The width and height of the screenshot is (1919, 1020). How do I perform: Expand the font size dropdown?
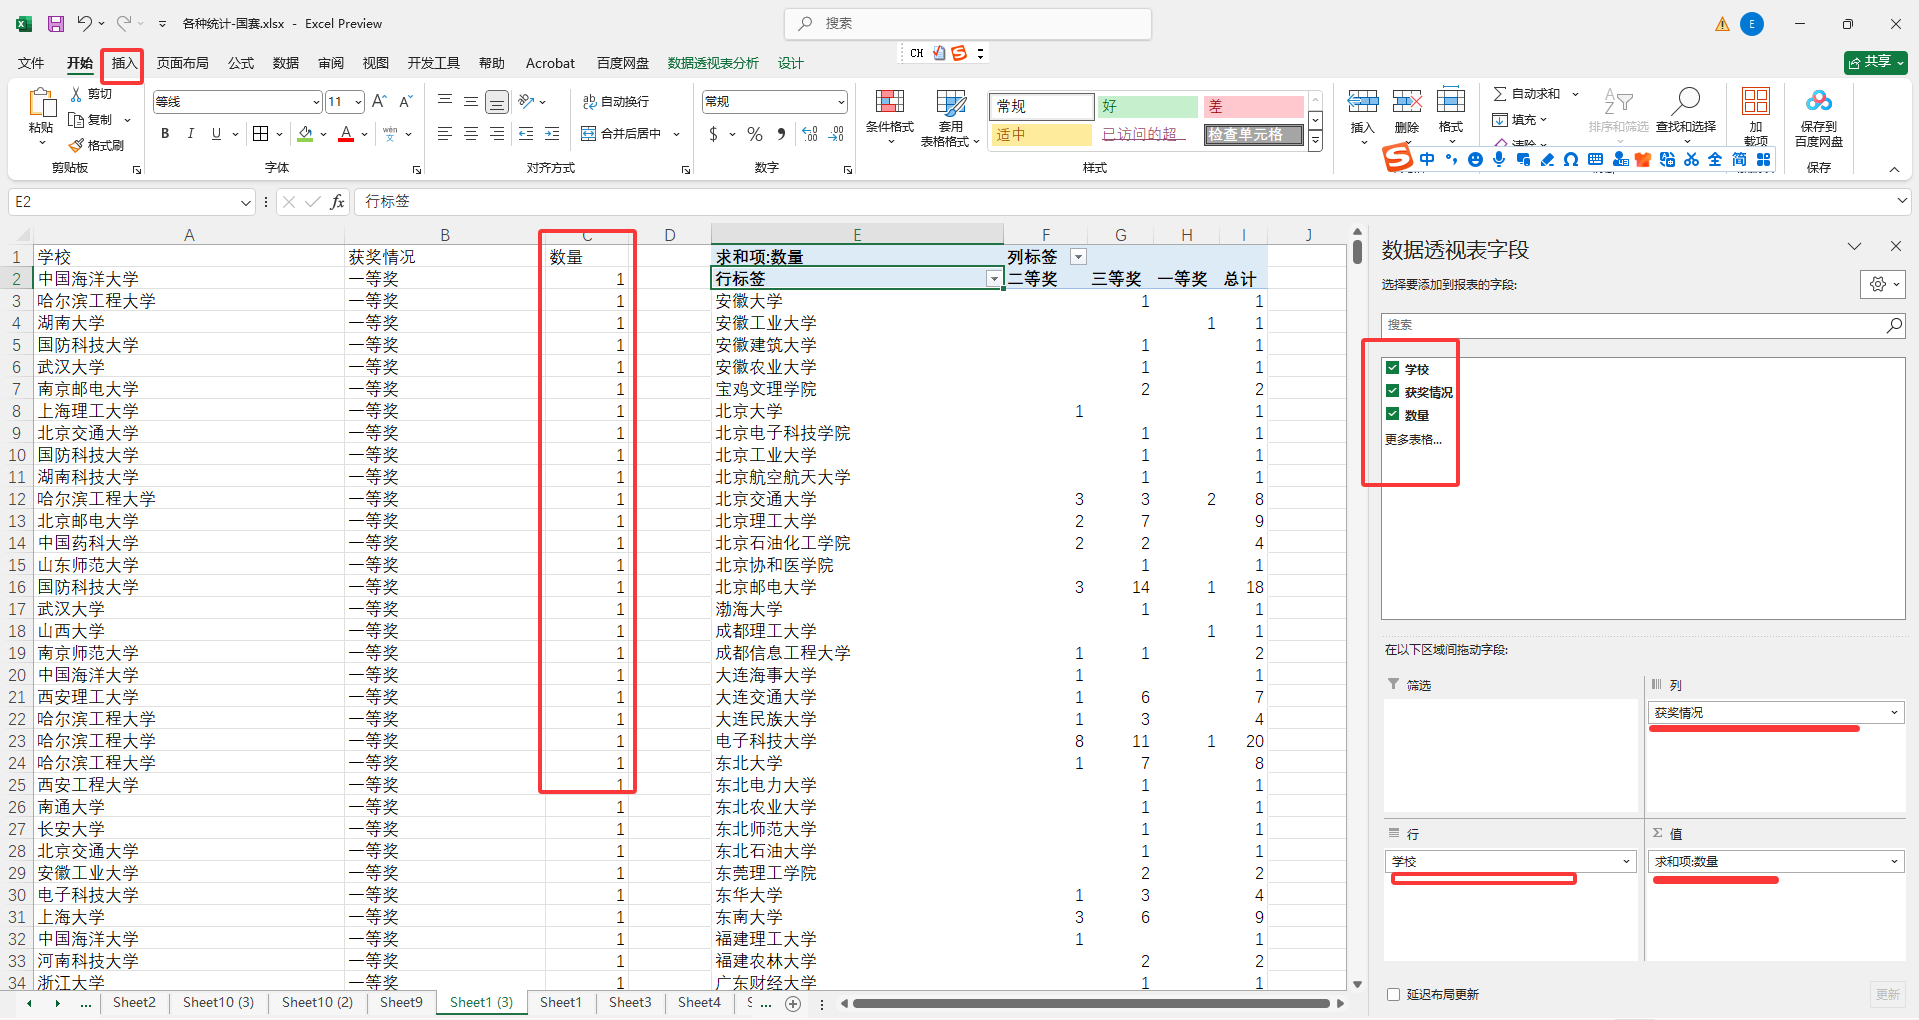358,101
